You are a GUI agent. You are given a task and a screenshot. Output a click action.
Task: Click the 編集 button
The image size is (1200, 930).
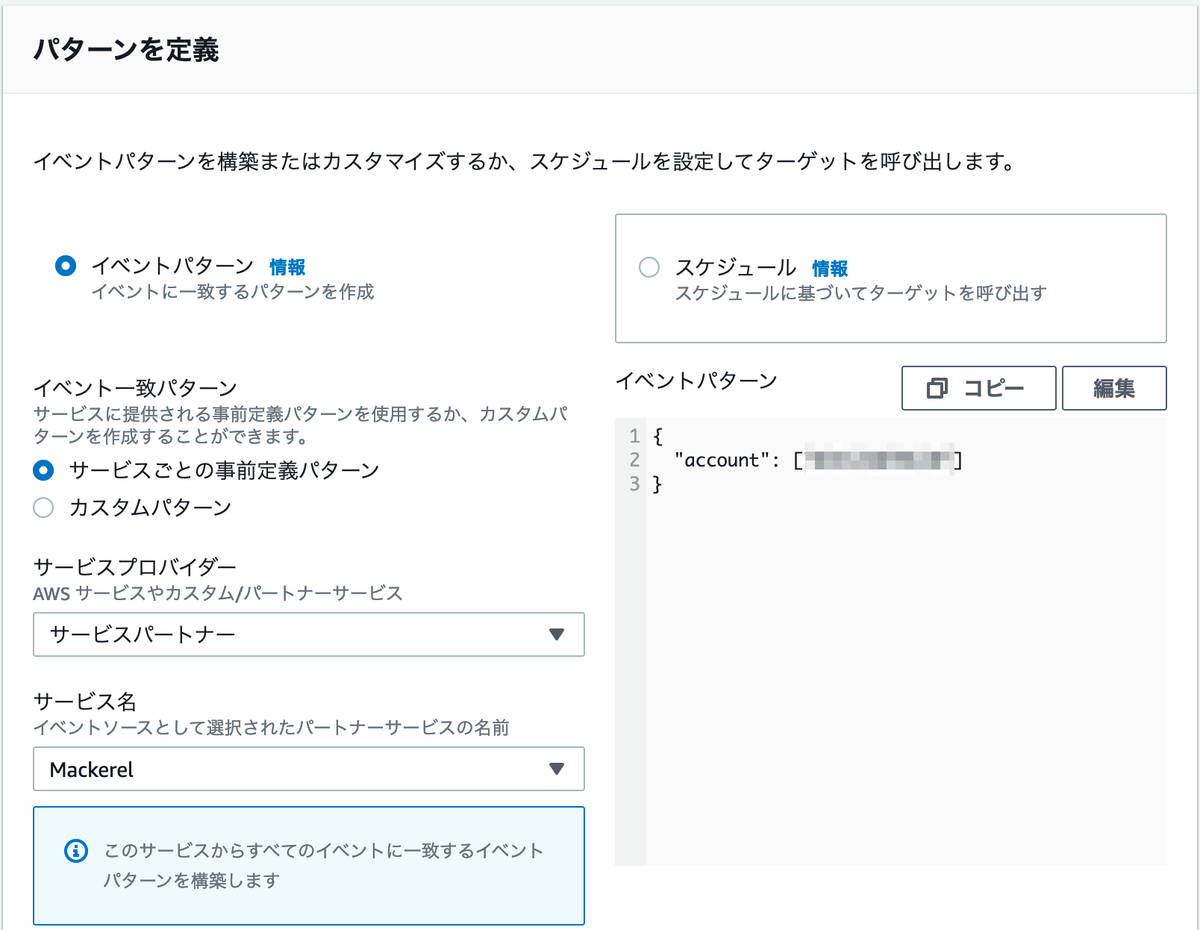point(1114,388)
